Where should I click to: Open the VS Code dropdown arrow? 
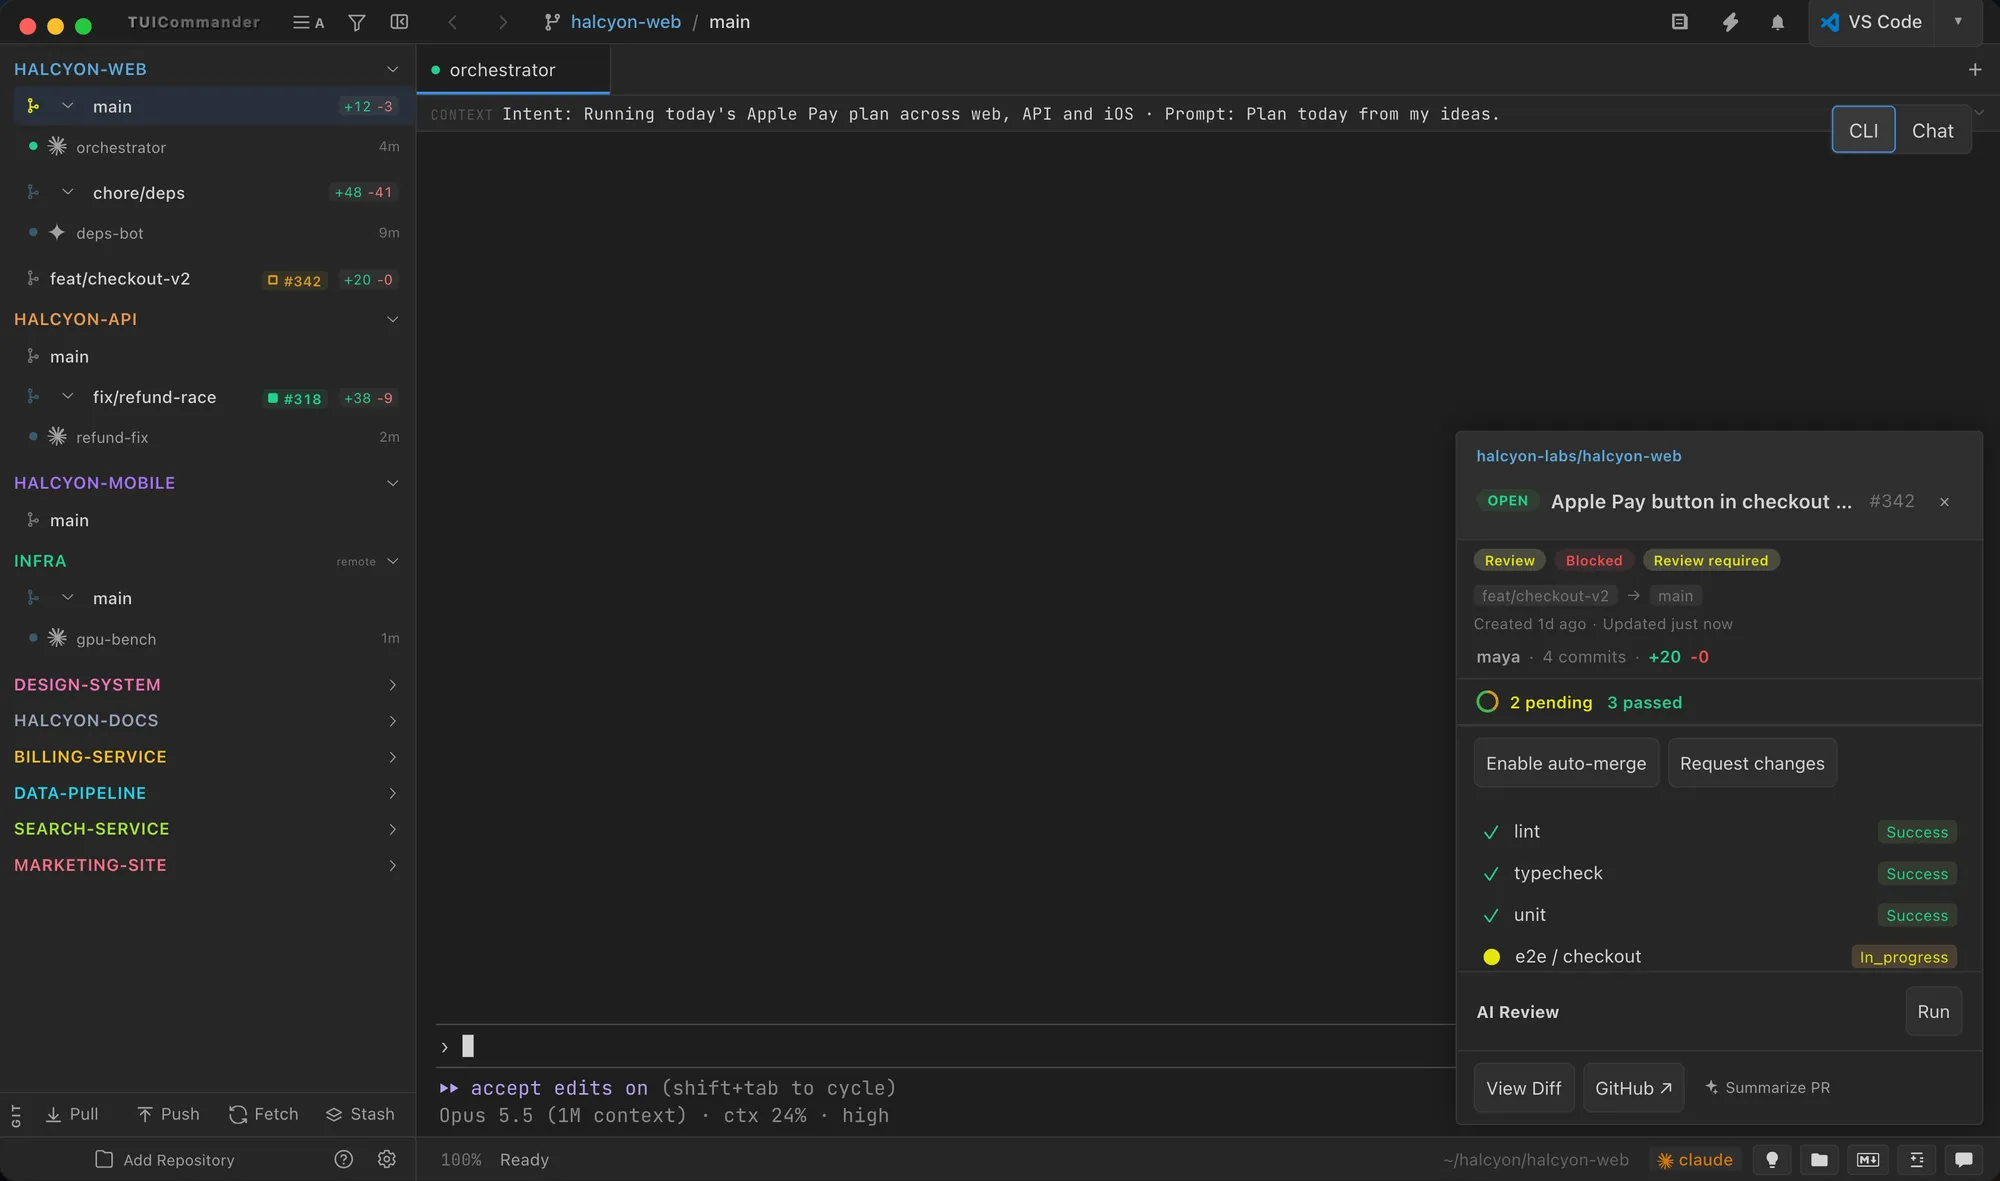[1958, 22]
